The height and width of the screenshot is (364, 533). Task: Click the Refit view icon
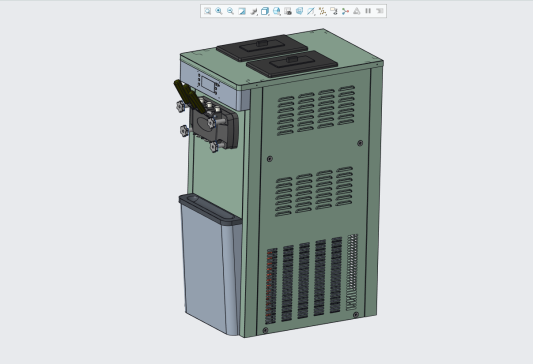[x=207, y=11]
